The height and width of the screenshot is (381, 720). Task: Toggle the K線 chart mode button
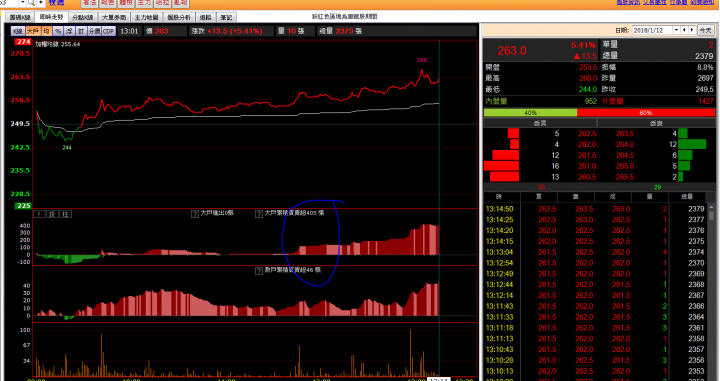[18, 31]
